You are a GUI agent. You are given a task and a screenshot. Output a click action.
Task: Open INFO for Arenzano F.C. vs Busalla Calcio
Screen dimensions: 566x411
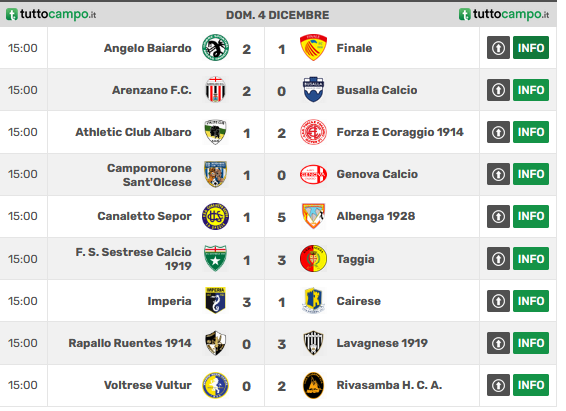pyautogui.click(x=531, y=89)
